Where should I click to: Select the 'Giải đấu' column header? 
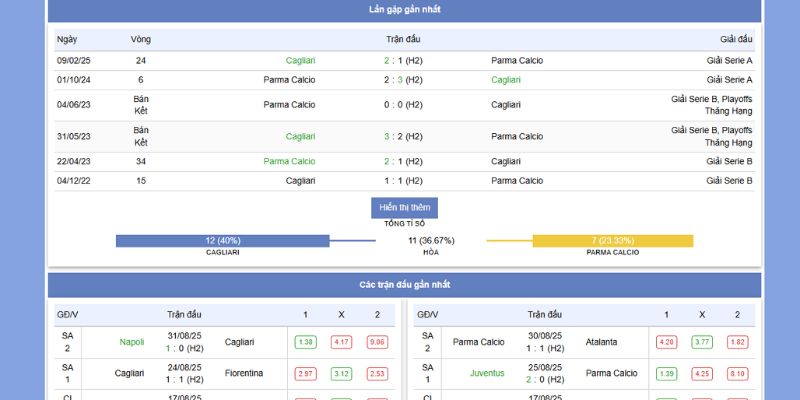(736, 39)
